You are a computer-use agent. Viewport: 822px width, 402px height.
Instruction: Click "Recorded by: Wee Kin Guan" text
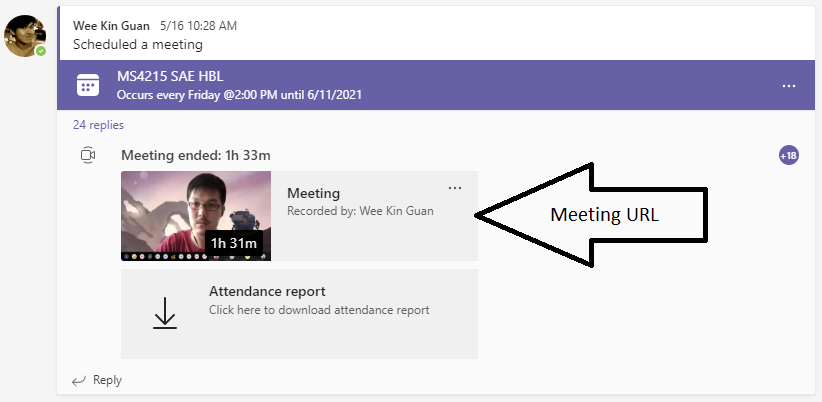point(360,211)
